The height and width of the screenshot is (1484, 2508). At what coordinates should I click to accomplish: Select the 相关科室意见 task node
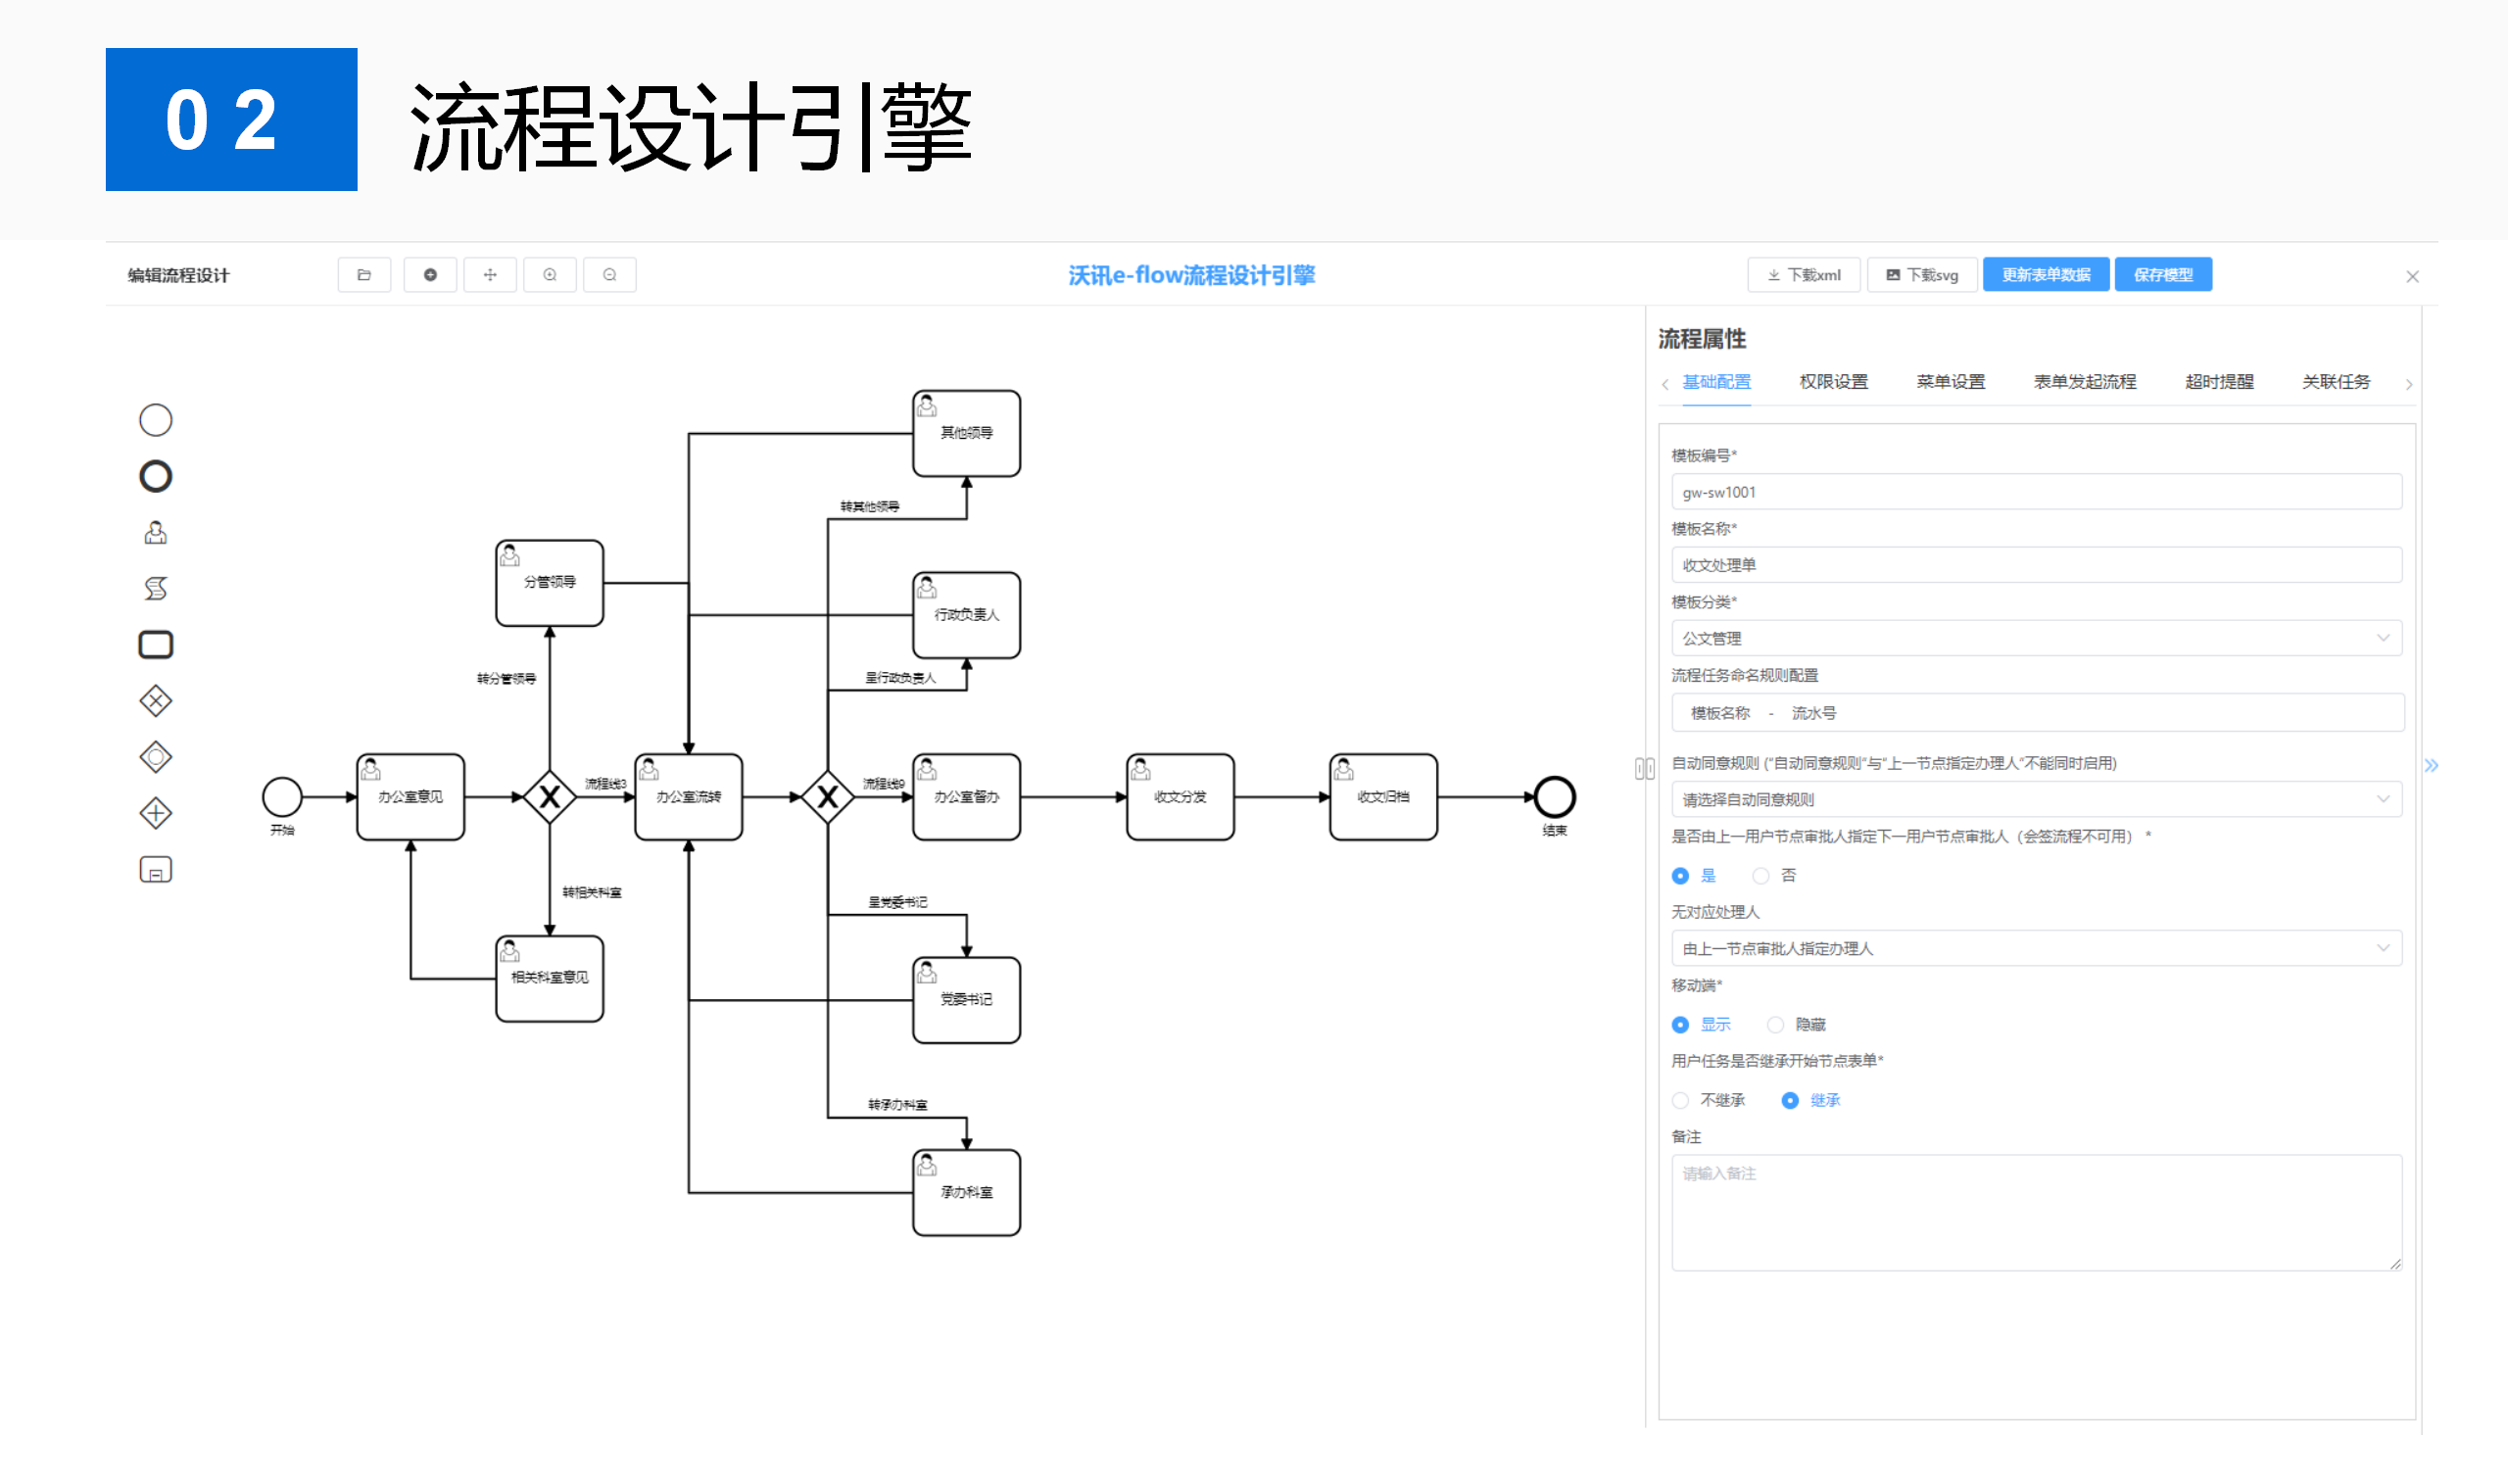(550, 979)
